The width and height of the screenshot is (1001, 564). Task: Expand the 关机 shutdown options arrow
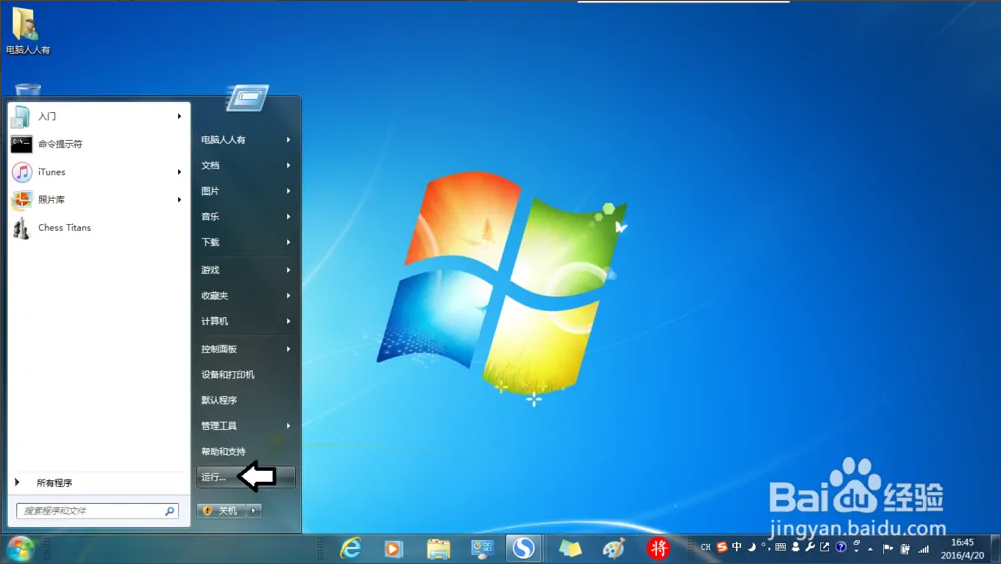(254, 511)
